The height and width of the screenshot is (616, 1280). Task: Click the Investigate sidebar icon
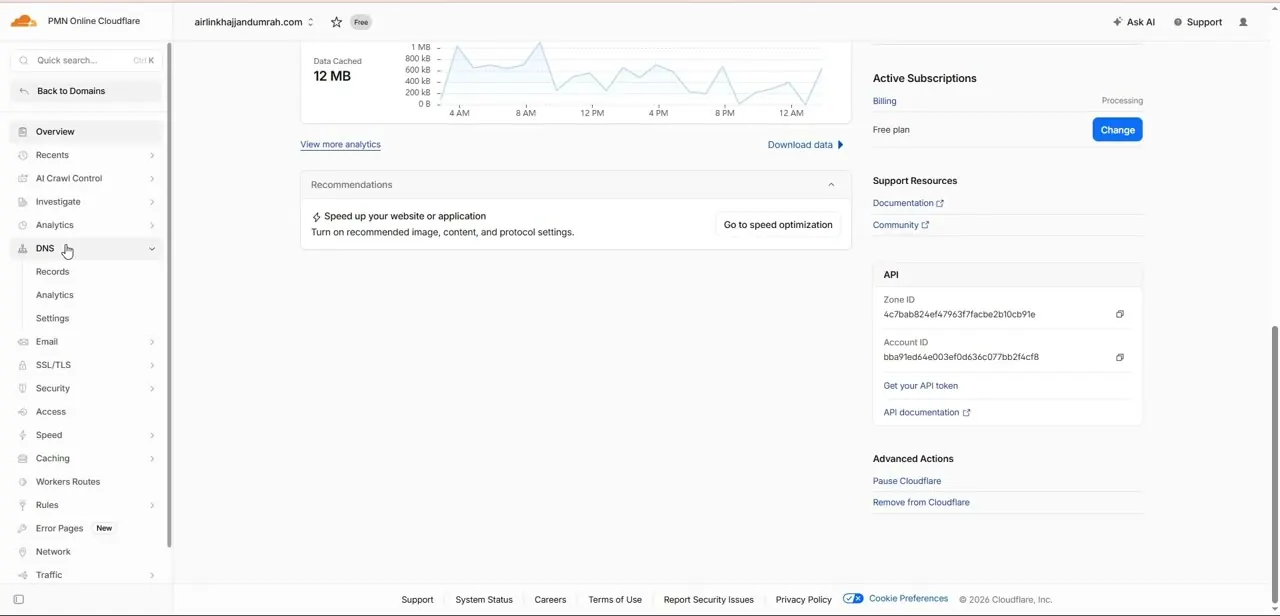coord(22,202)
